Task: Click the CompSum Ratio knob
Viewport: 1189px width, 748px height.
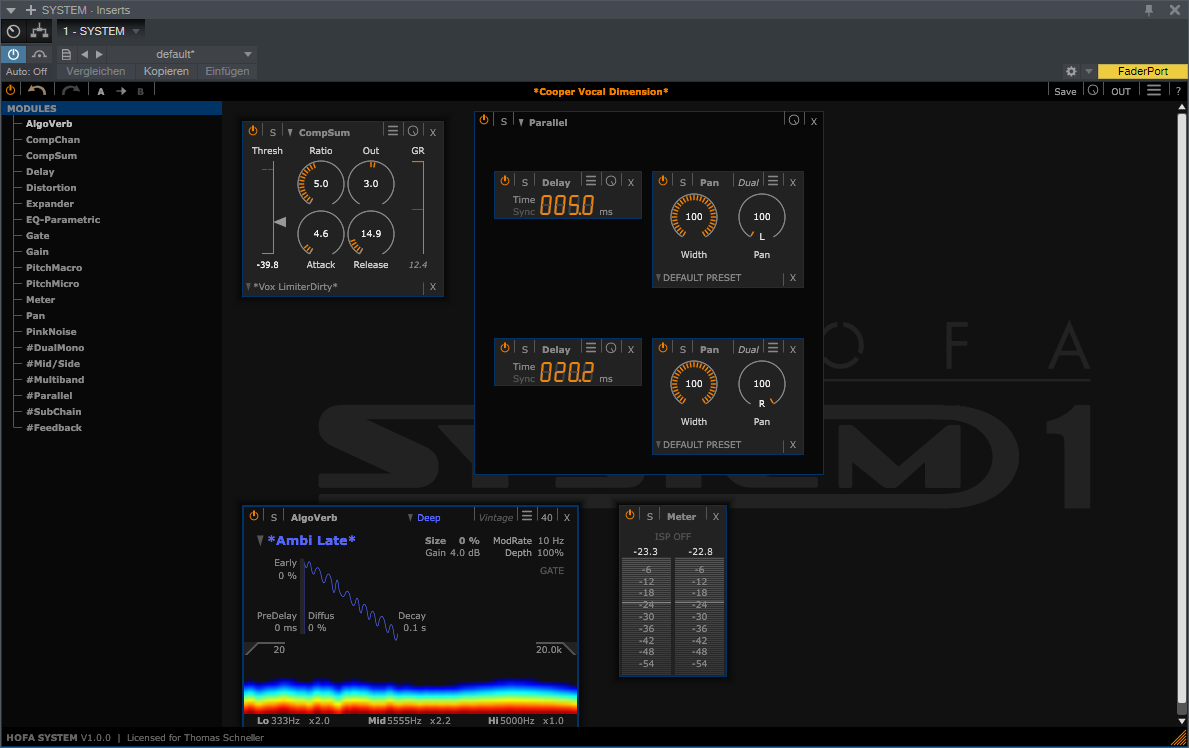Action: coord(321,184)
